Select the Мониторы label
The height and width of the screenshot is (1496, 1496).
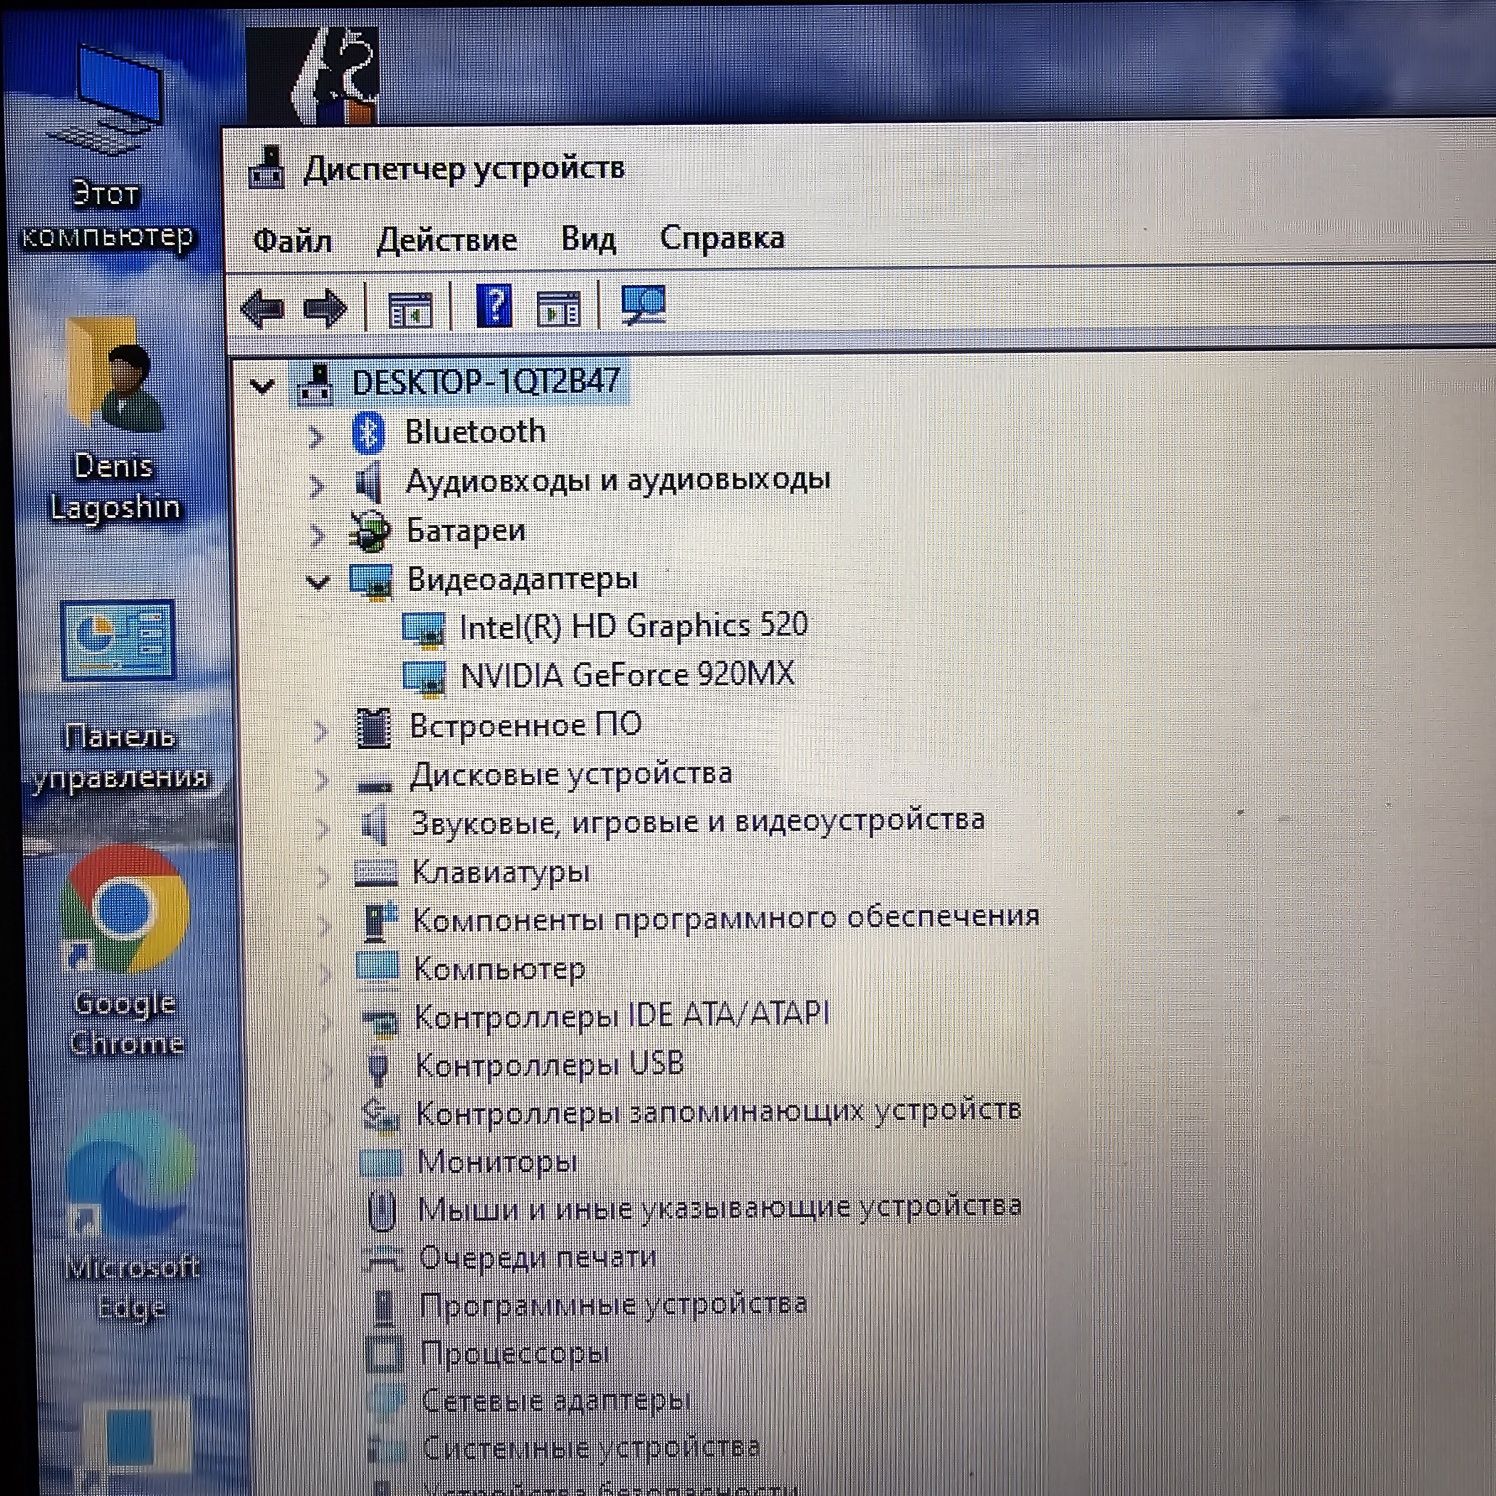(x=497, y=1162)
